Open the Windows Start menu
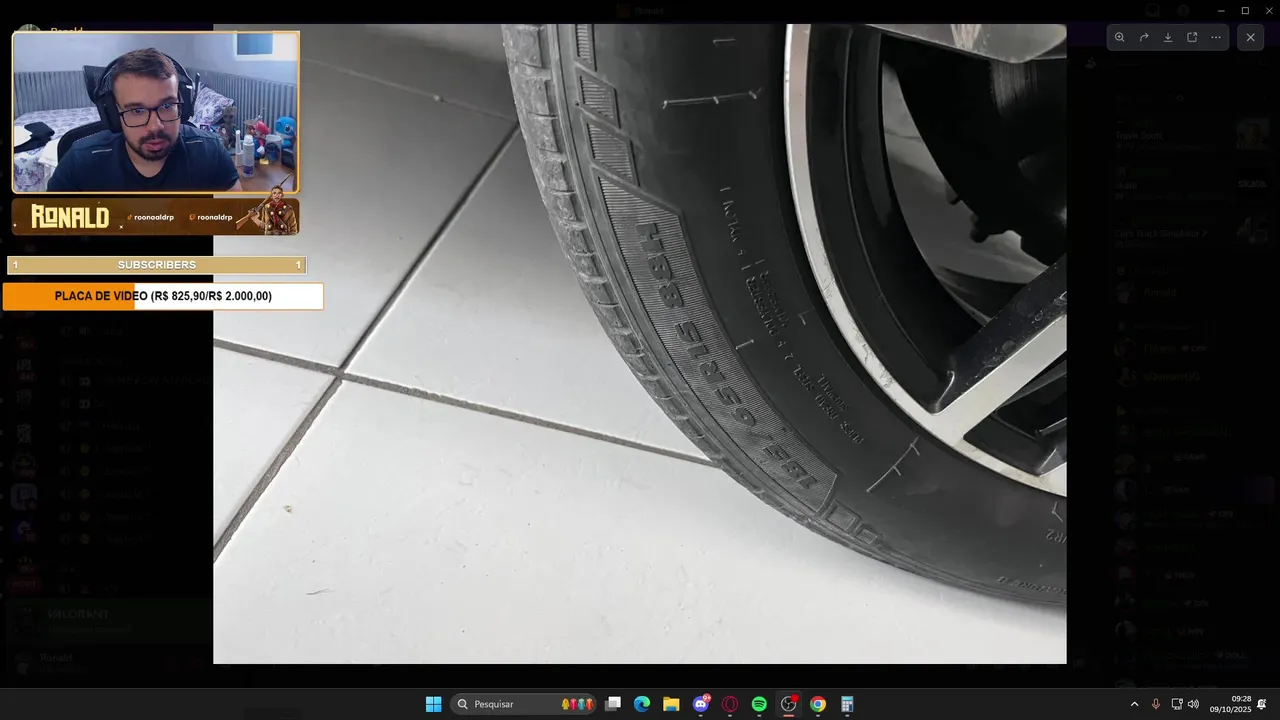 (x=433, y=704)
